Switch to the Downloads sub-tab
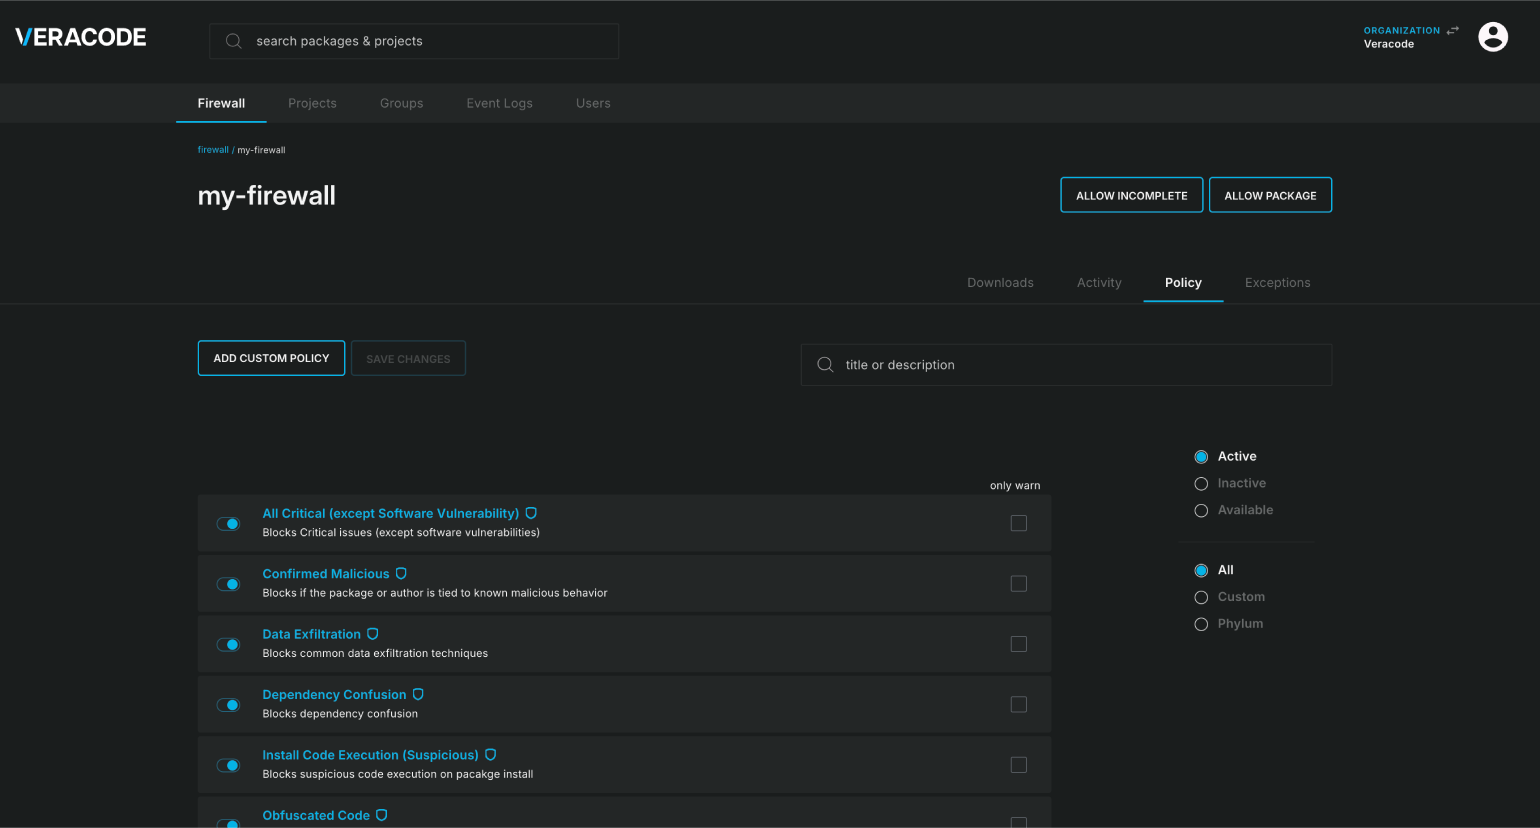The image size is (1540, 828). point(1000,283)
